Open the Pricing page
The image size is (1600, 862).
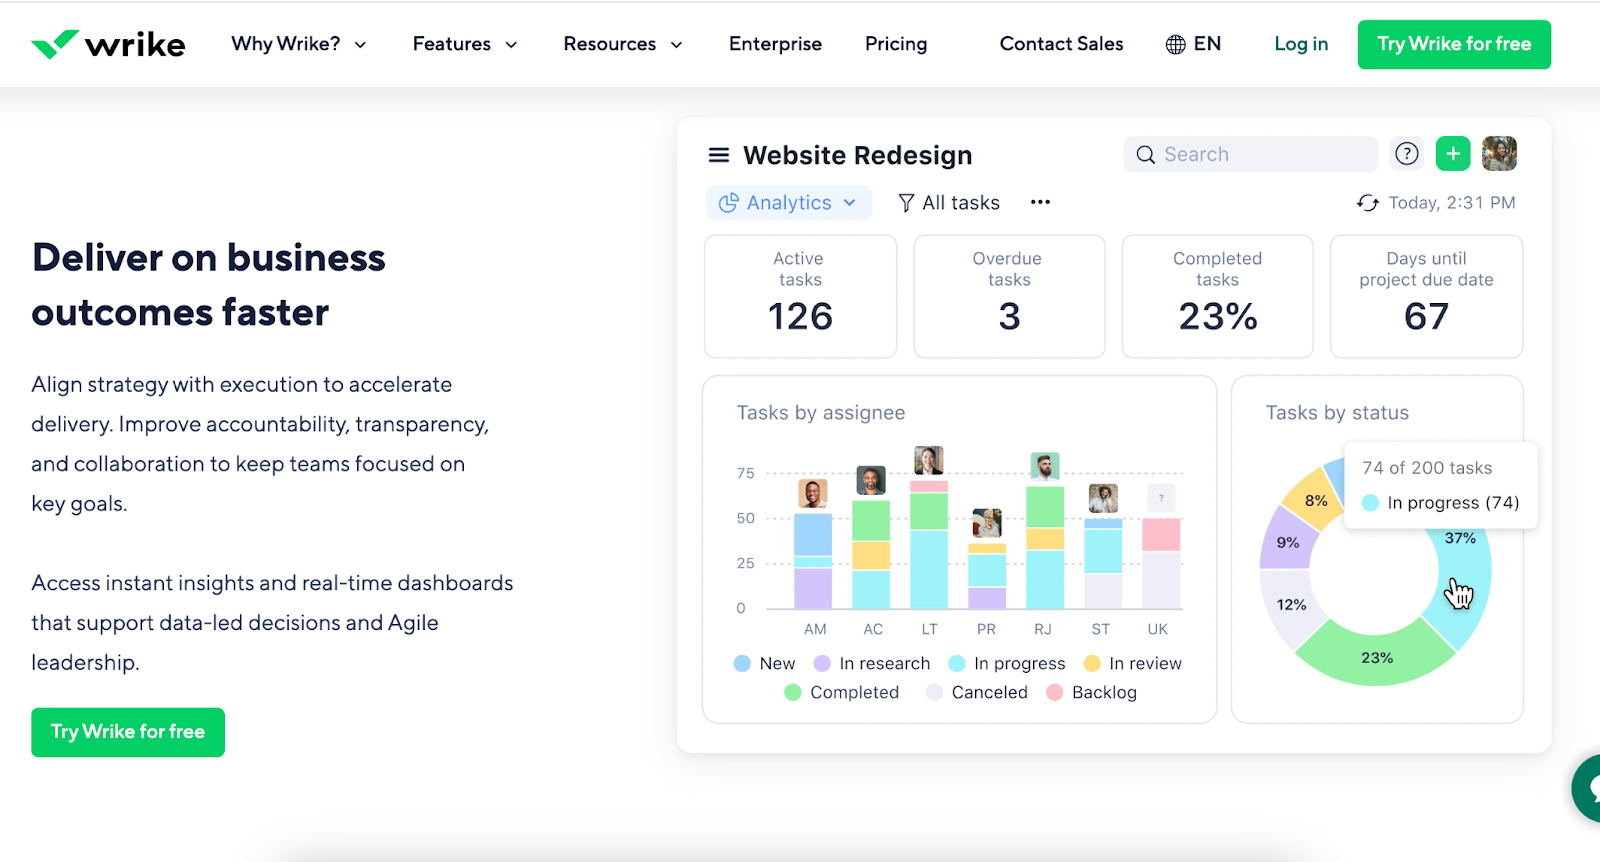click(896, 44)
